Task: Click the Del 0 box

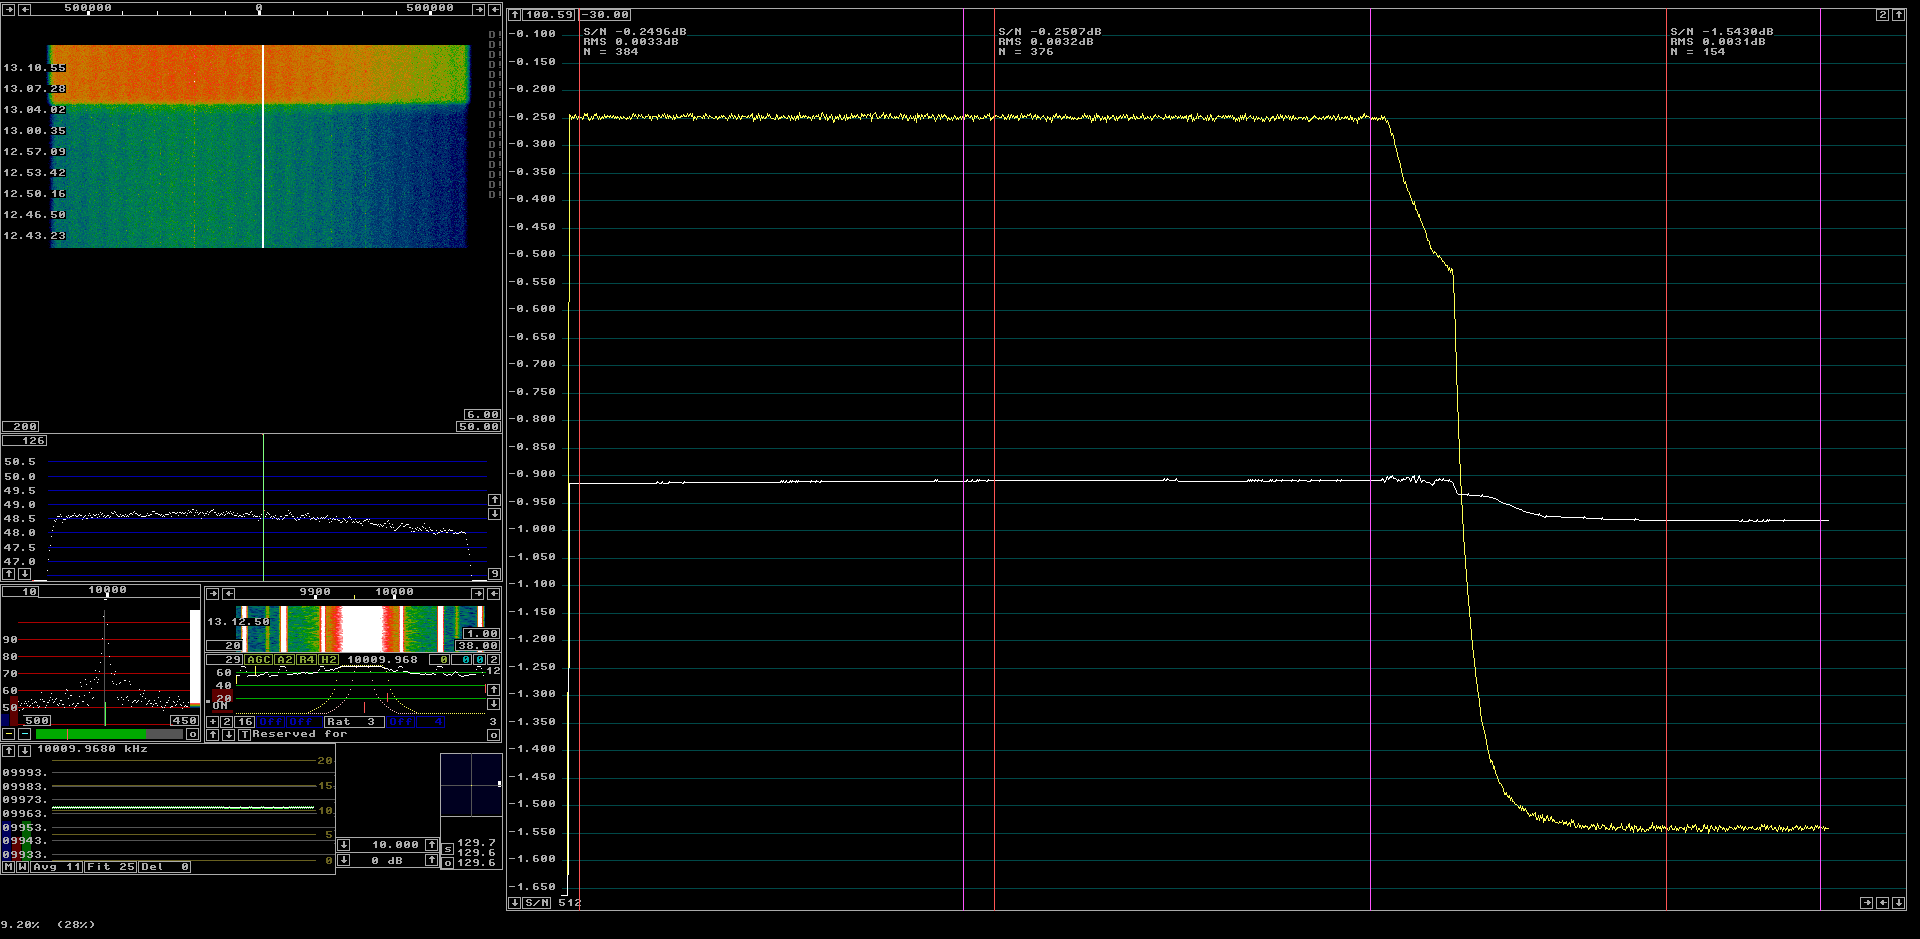Action: 165,867
